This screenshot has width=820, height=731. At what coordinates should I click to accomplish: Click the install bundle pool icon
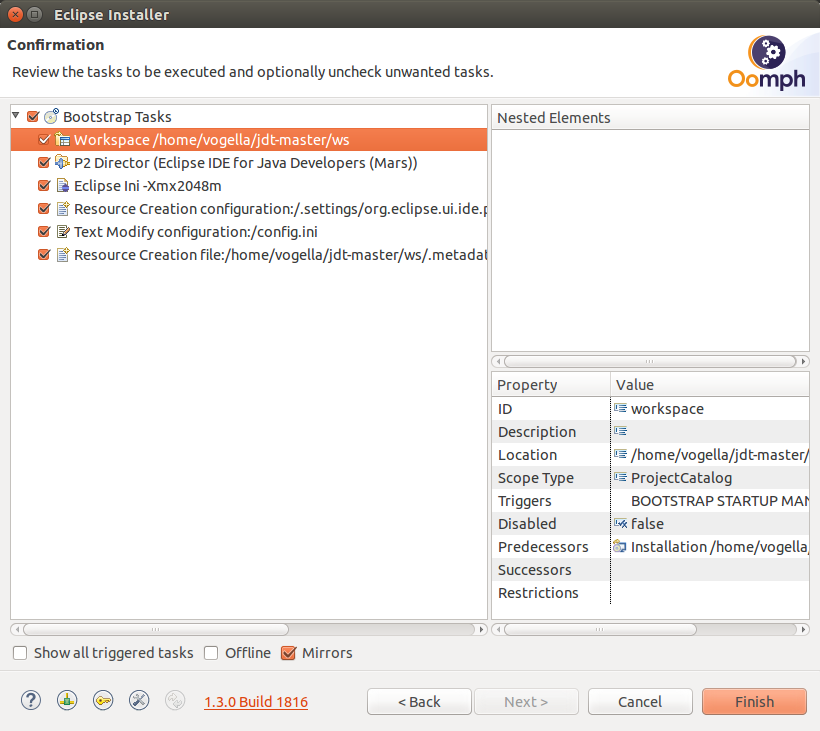click(67, 701)
